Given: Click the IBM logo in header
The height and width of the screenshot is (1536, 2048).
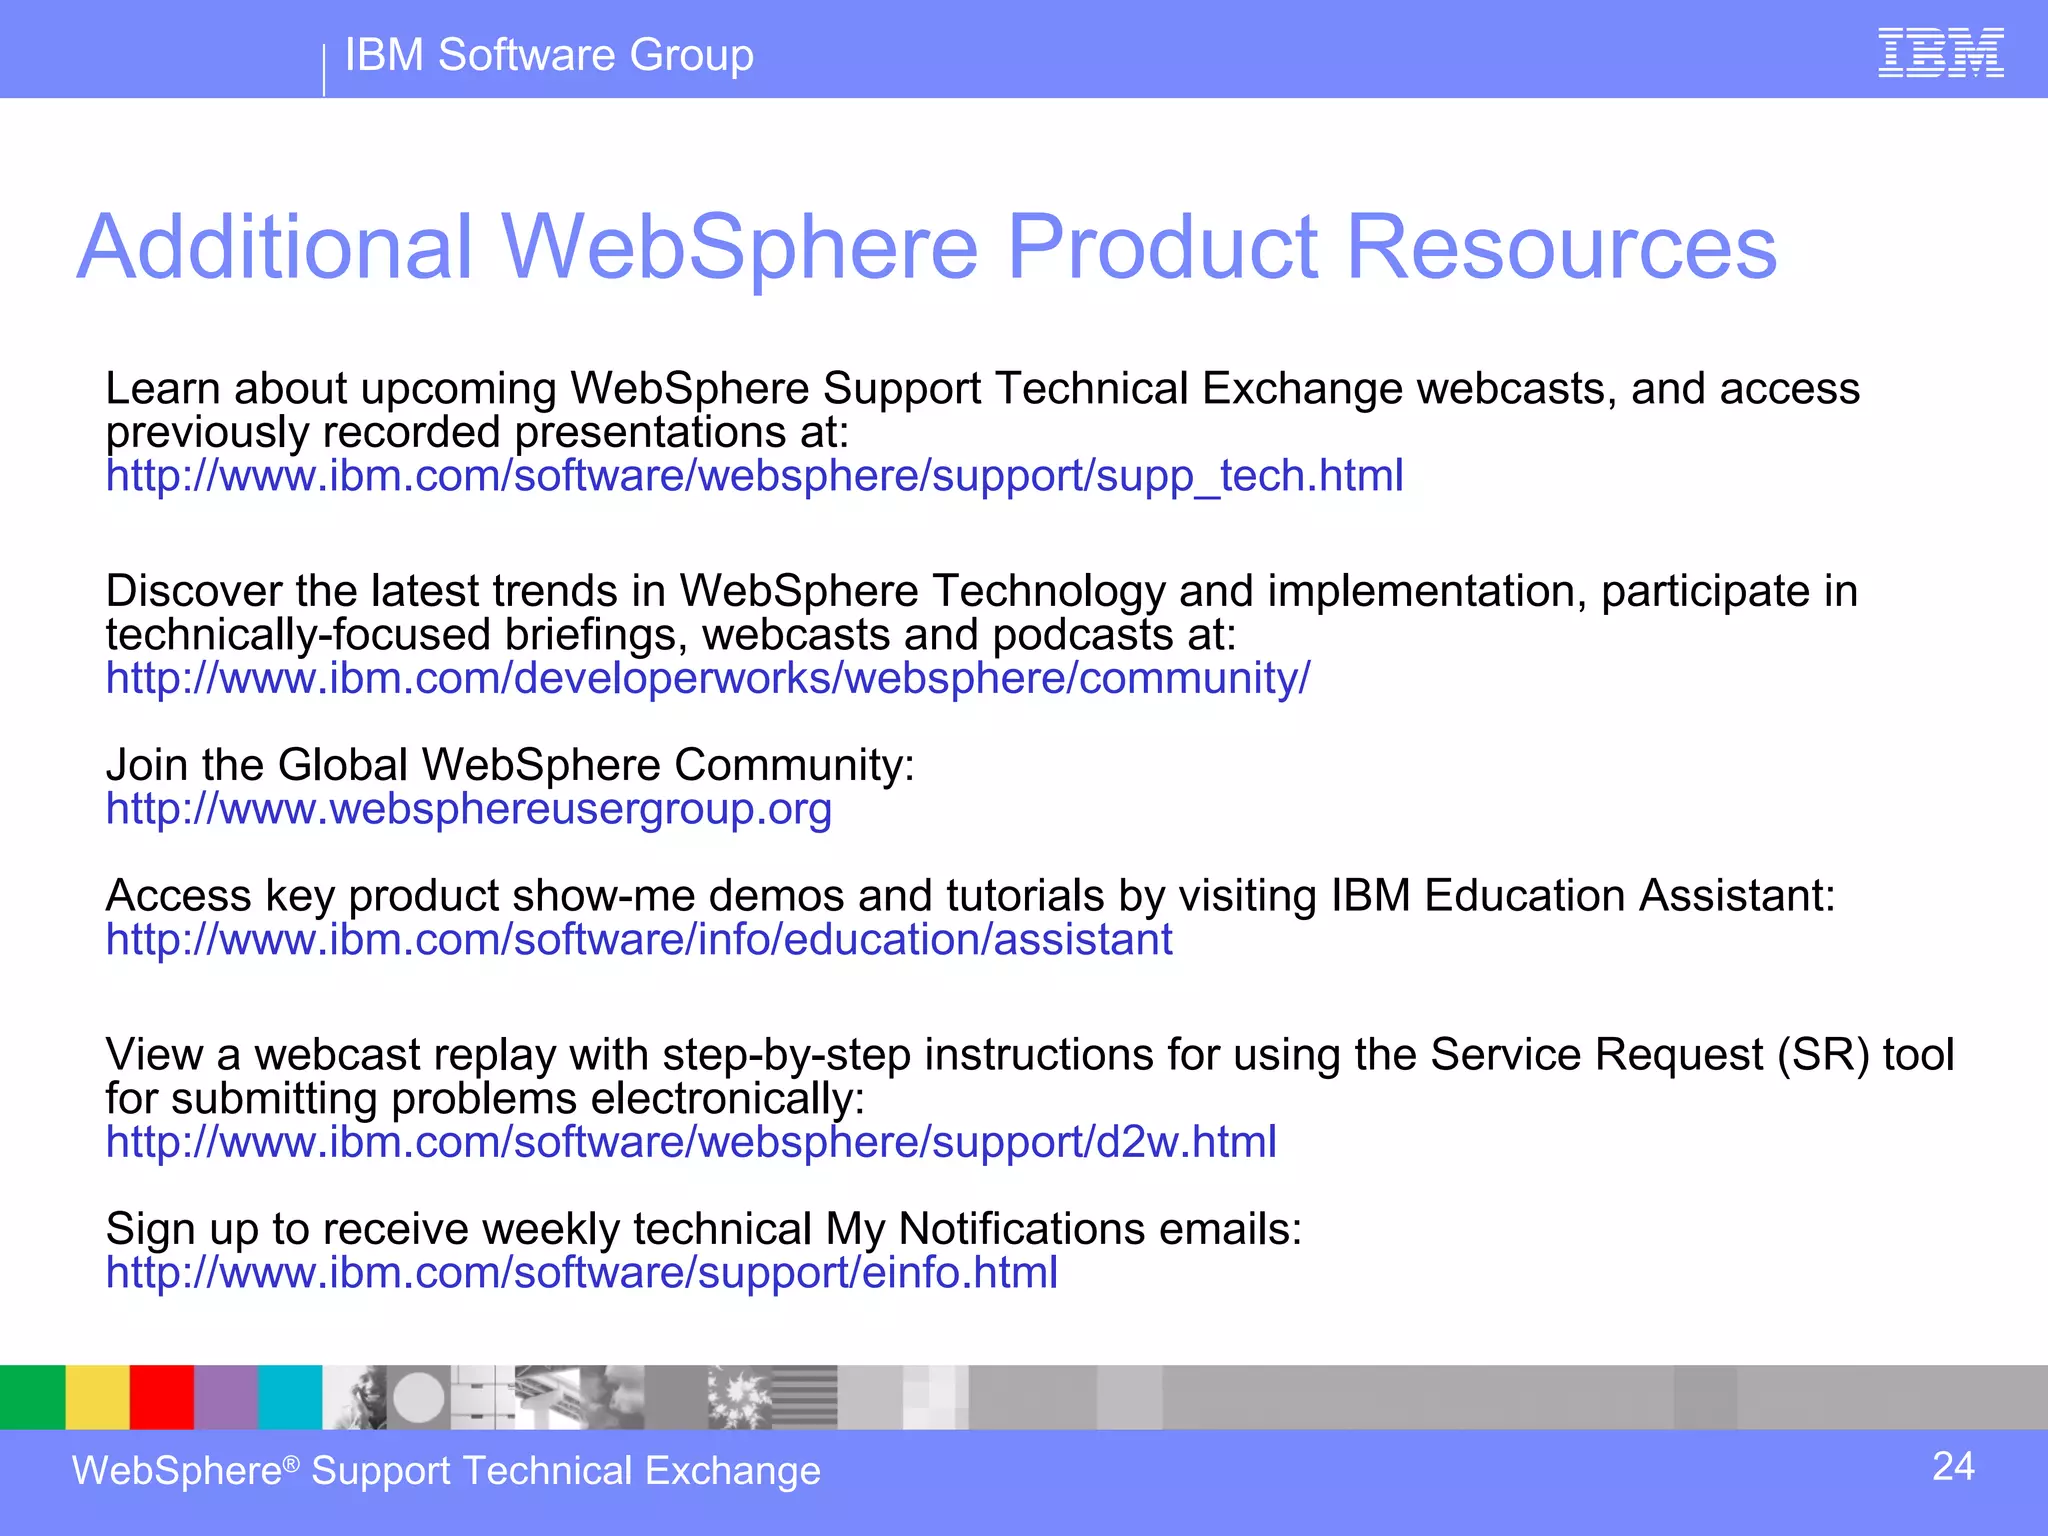Looking at the screenshot, I should pyautogui.click(x=1941, y=53).
